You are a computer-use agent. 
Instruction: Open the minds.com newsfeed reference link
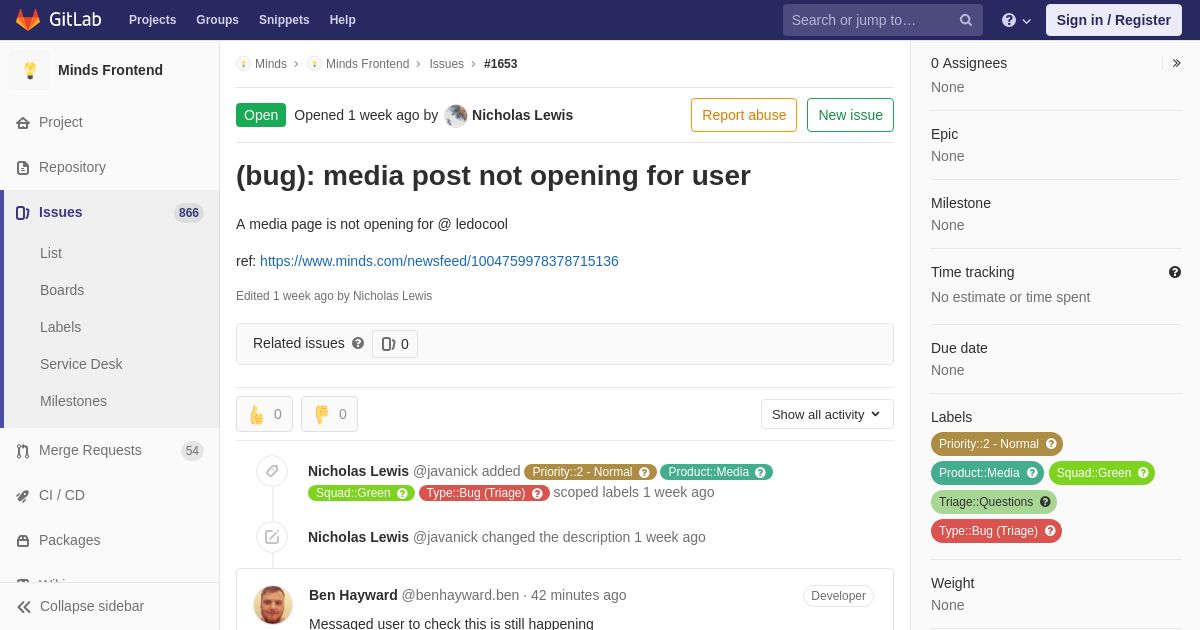[x=439, y=261]
